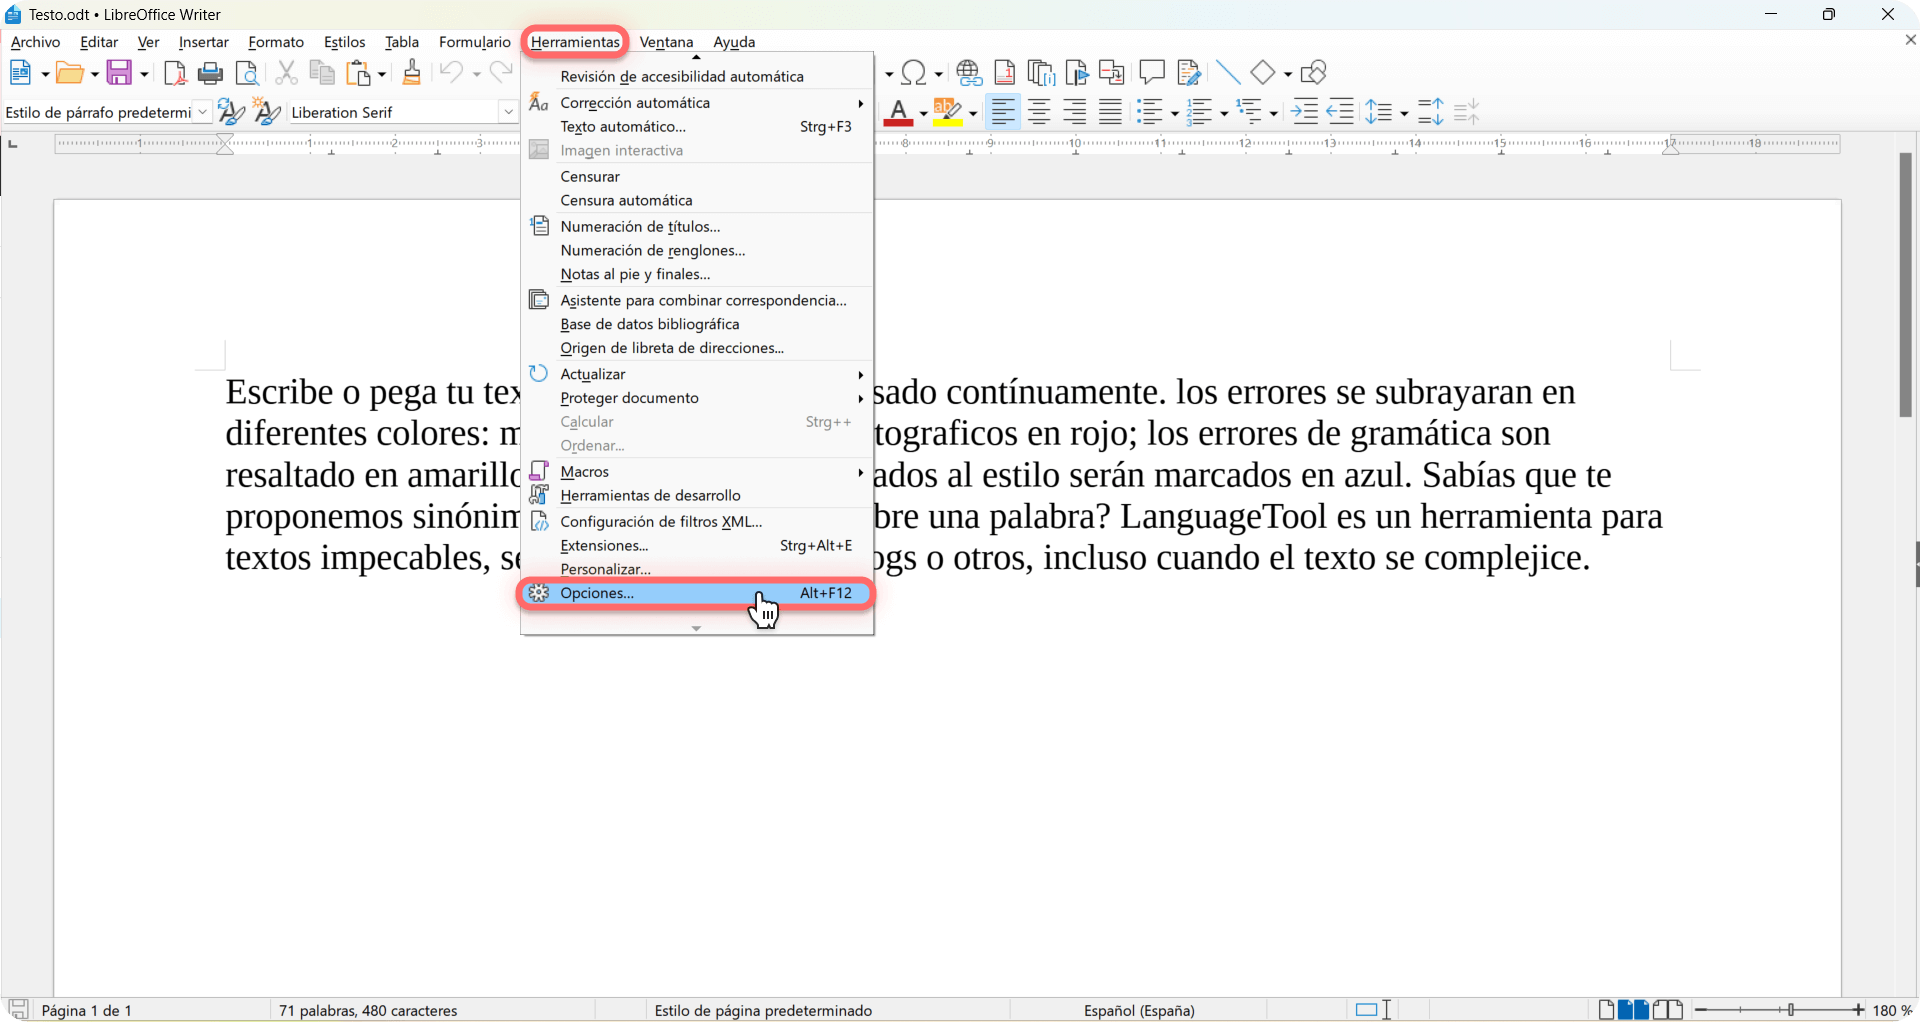The width and height of the screenshot is (1920, 1022).
Task: Expand the font name dropdown
Action: [x=508, y=112]
